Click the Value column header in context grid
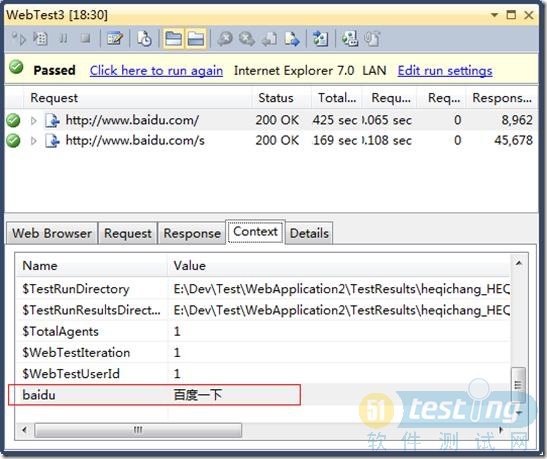This screenshot has width=547, height=459. (x=339, y=266)
